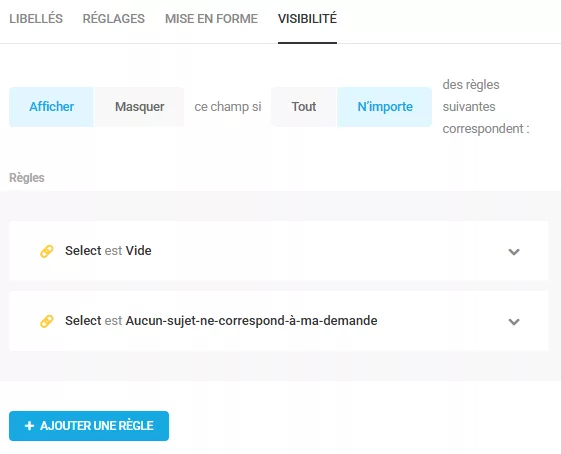The image size is (561, 454).
Task: Click the link icon of the Aucun-sujet rule
Action: tap(47, 321)
